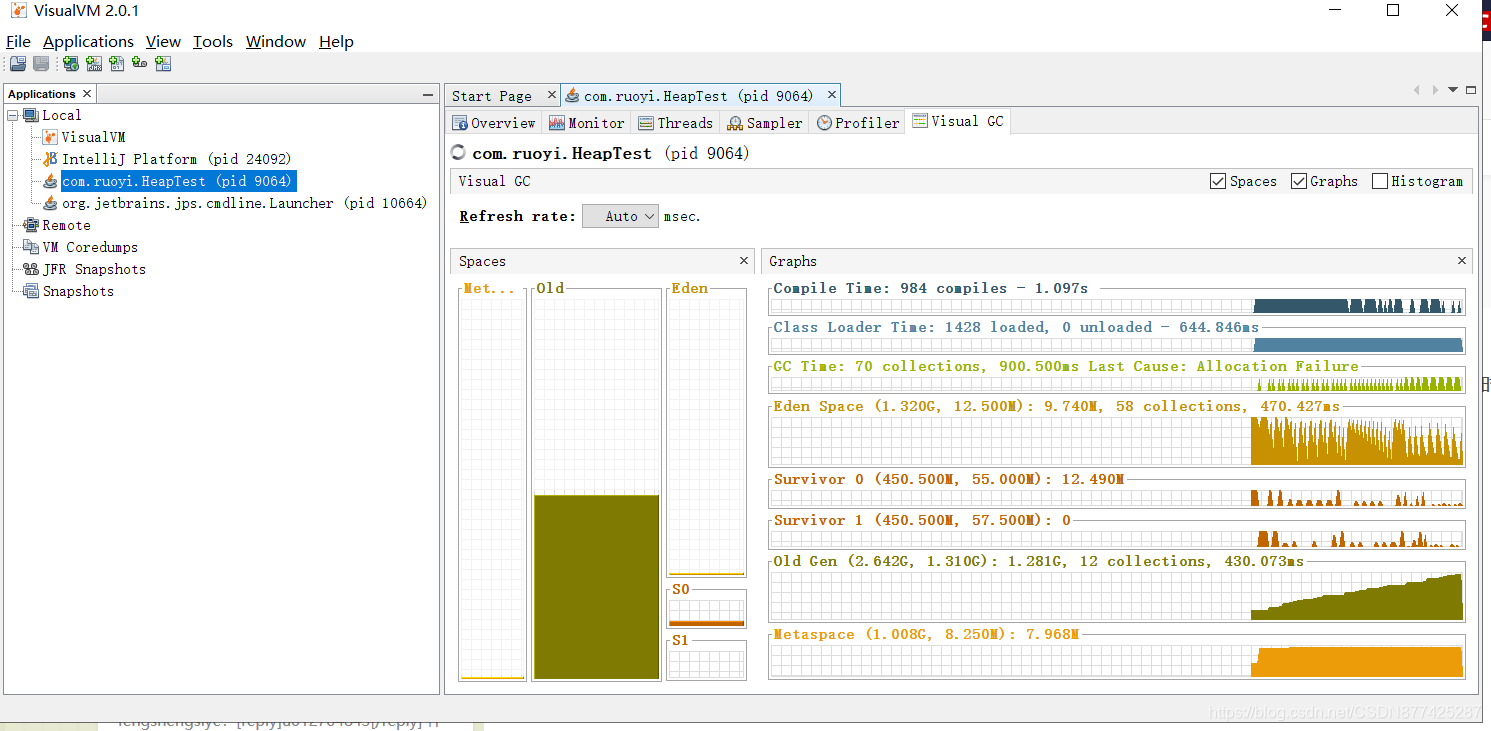Click the Old generation space bar
Viewport: 1491px width, 731px height.
click(x=597, y=587)
